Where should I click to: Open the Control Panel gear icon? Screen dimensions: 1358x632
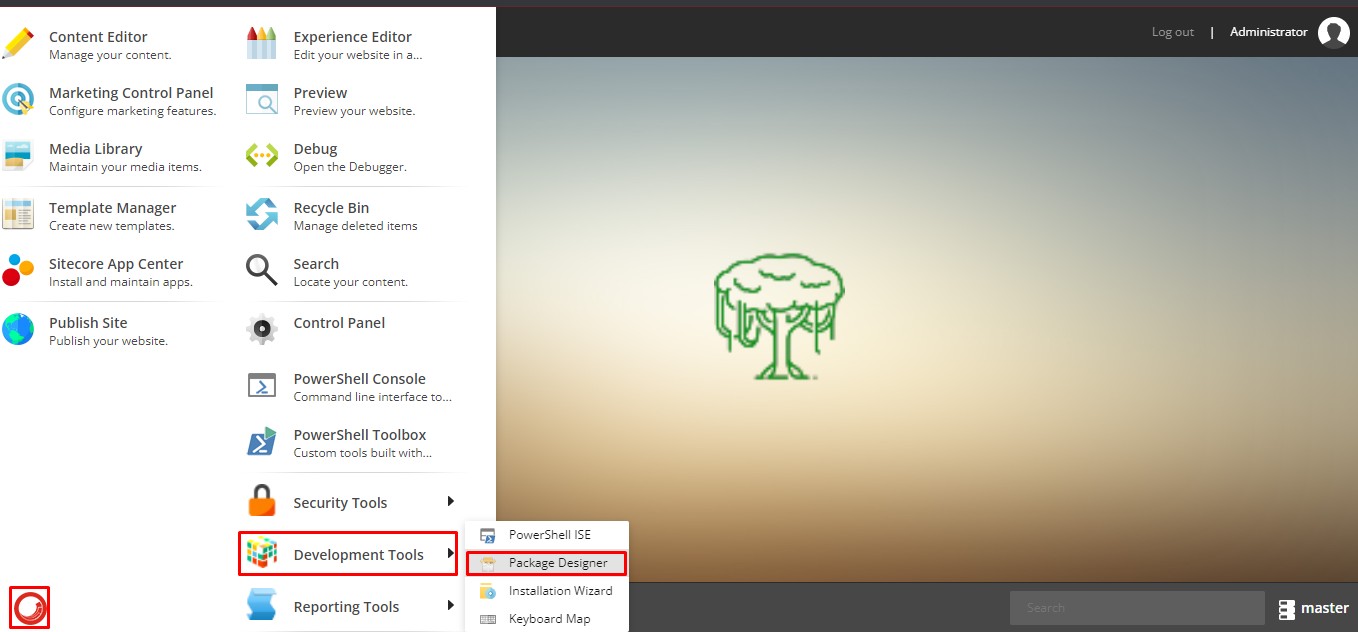[x=262, y=330]
